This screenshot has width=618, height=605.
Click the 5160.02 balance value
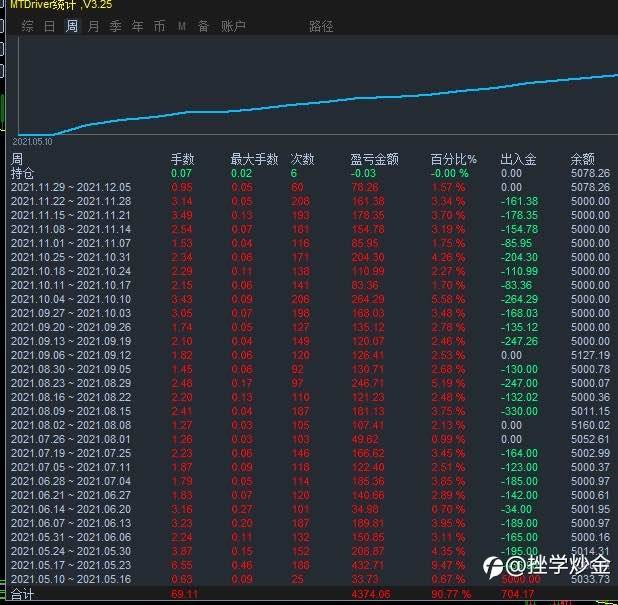click(590, 425)
